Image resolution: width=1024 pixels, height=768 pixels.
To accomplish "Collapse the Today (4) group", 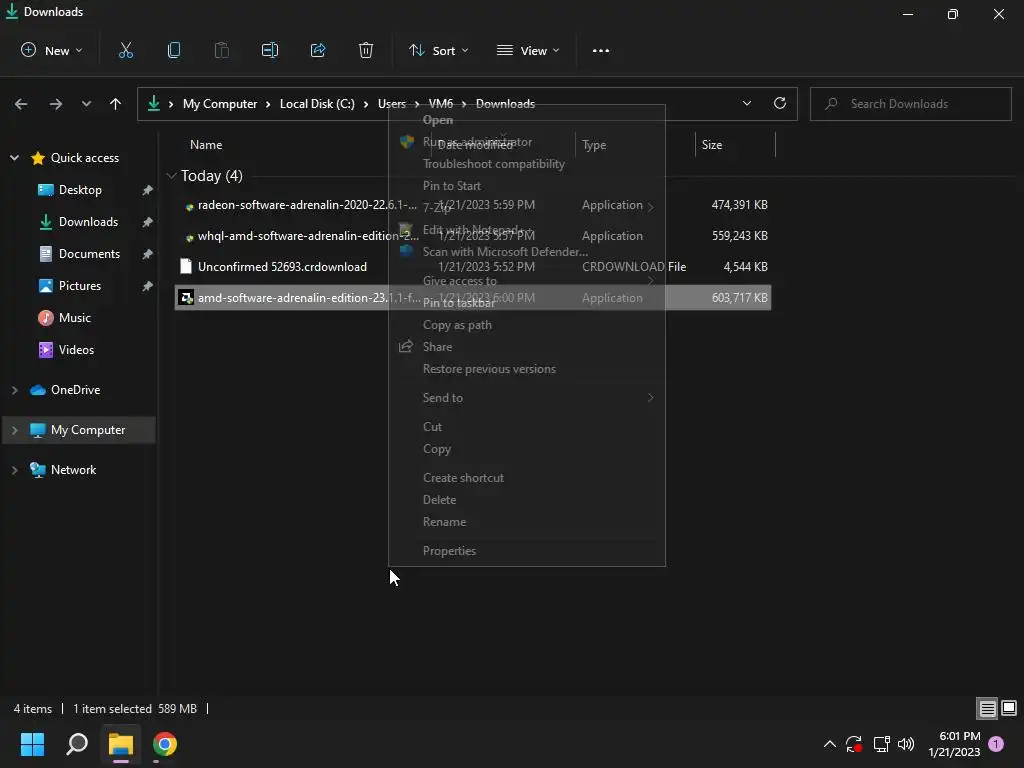I will (172, 176).
